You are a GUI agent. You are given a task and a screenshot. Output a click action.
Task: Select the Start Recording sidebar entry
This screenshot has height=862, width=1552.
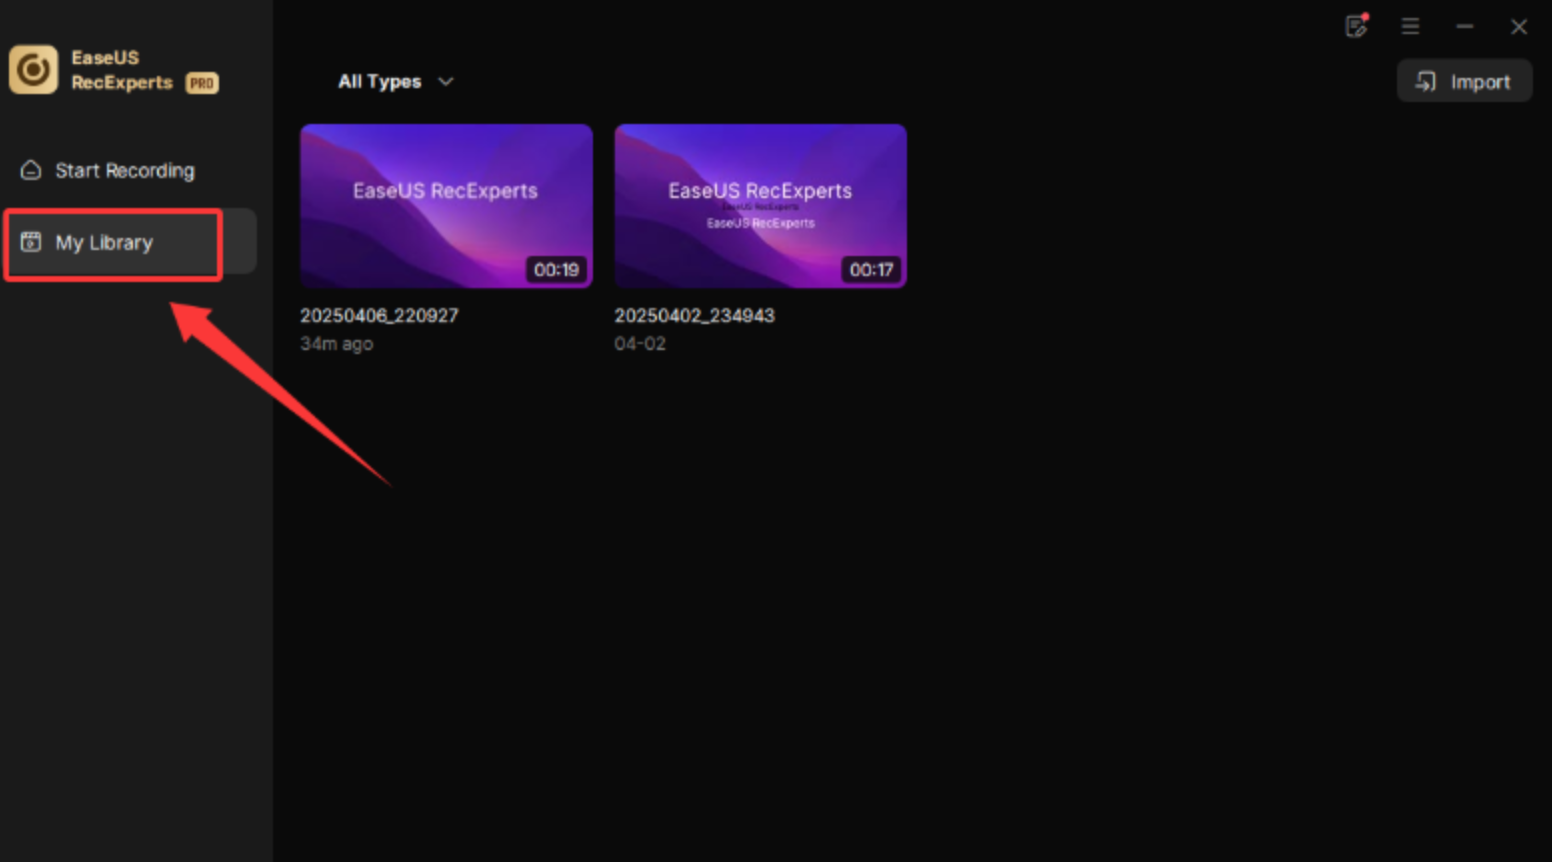click(125, 171)
